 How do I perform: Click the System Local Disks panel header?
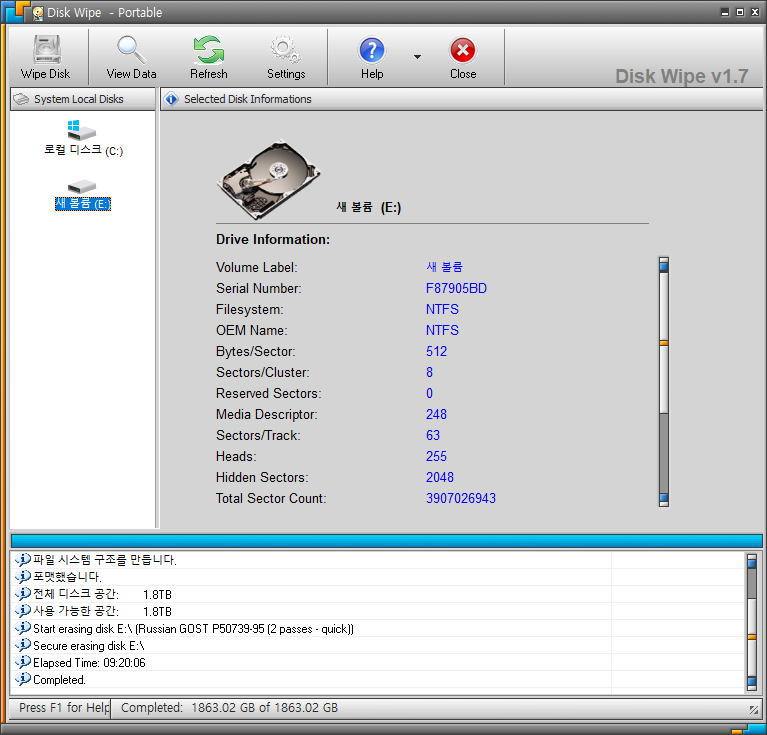coord(82,99)
